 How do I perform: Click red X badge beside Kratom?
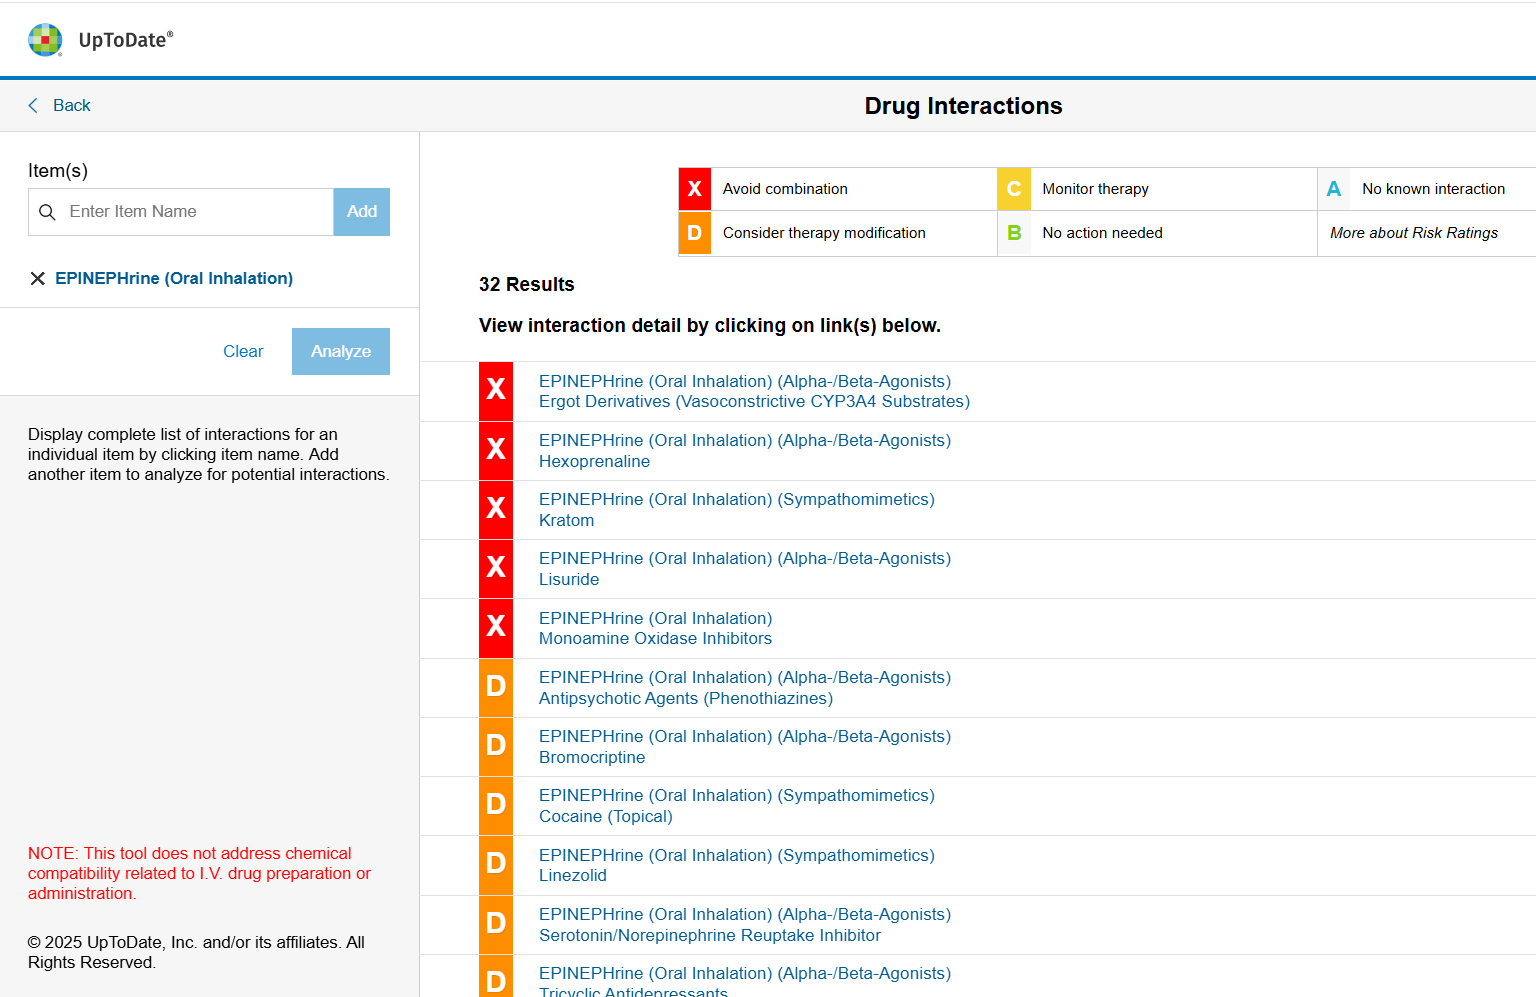click(496, 509)
